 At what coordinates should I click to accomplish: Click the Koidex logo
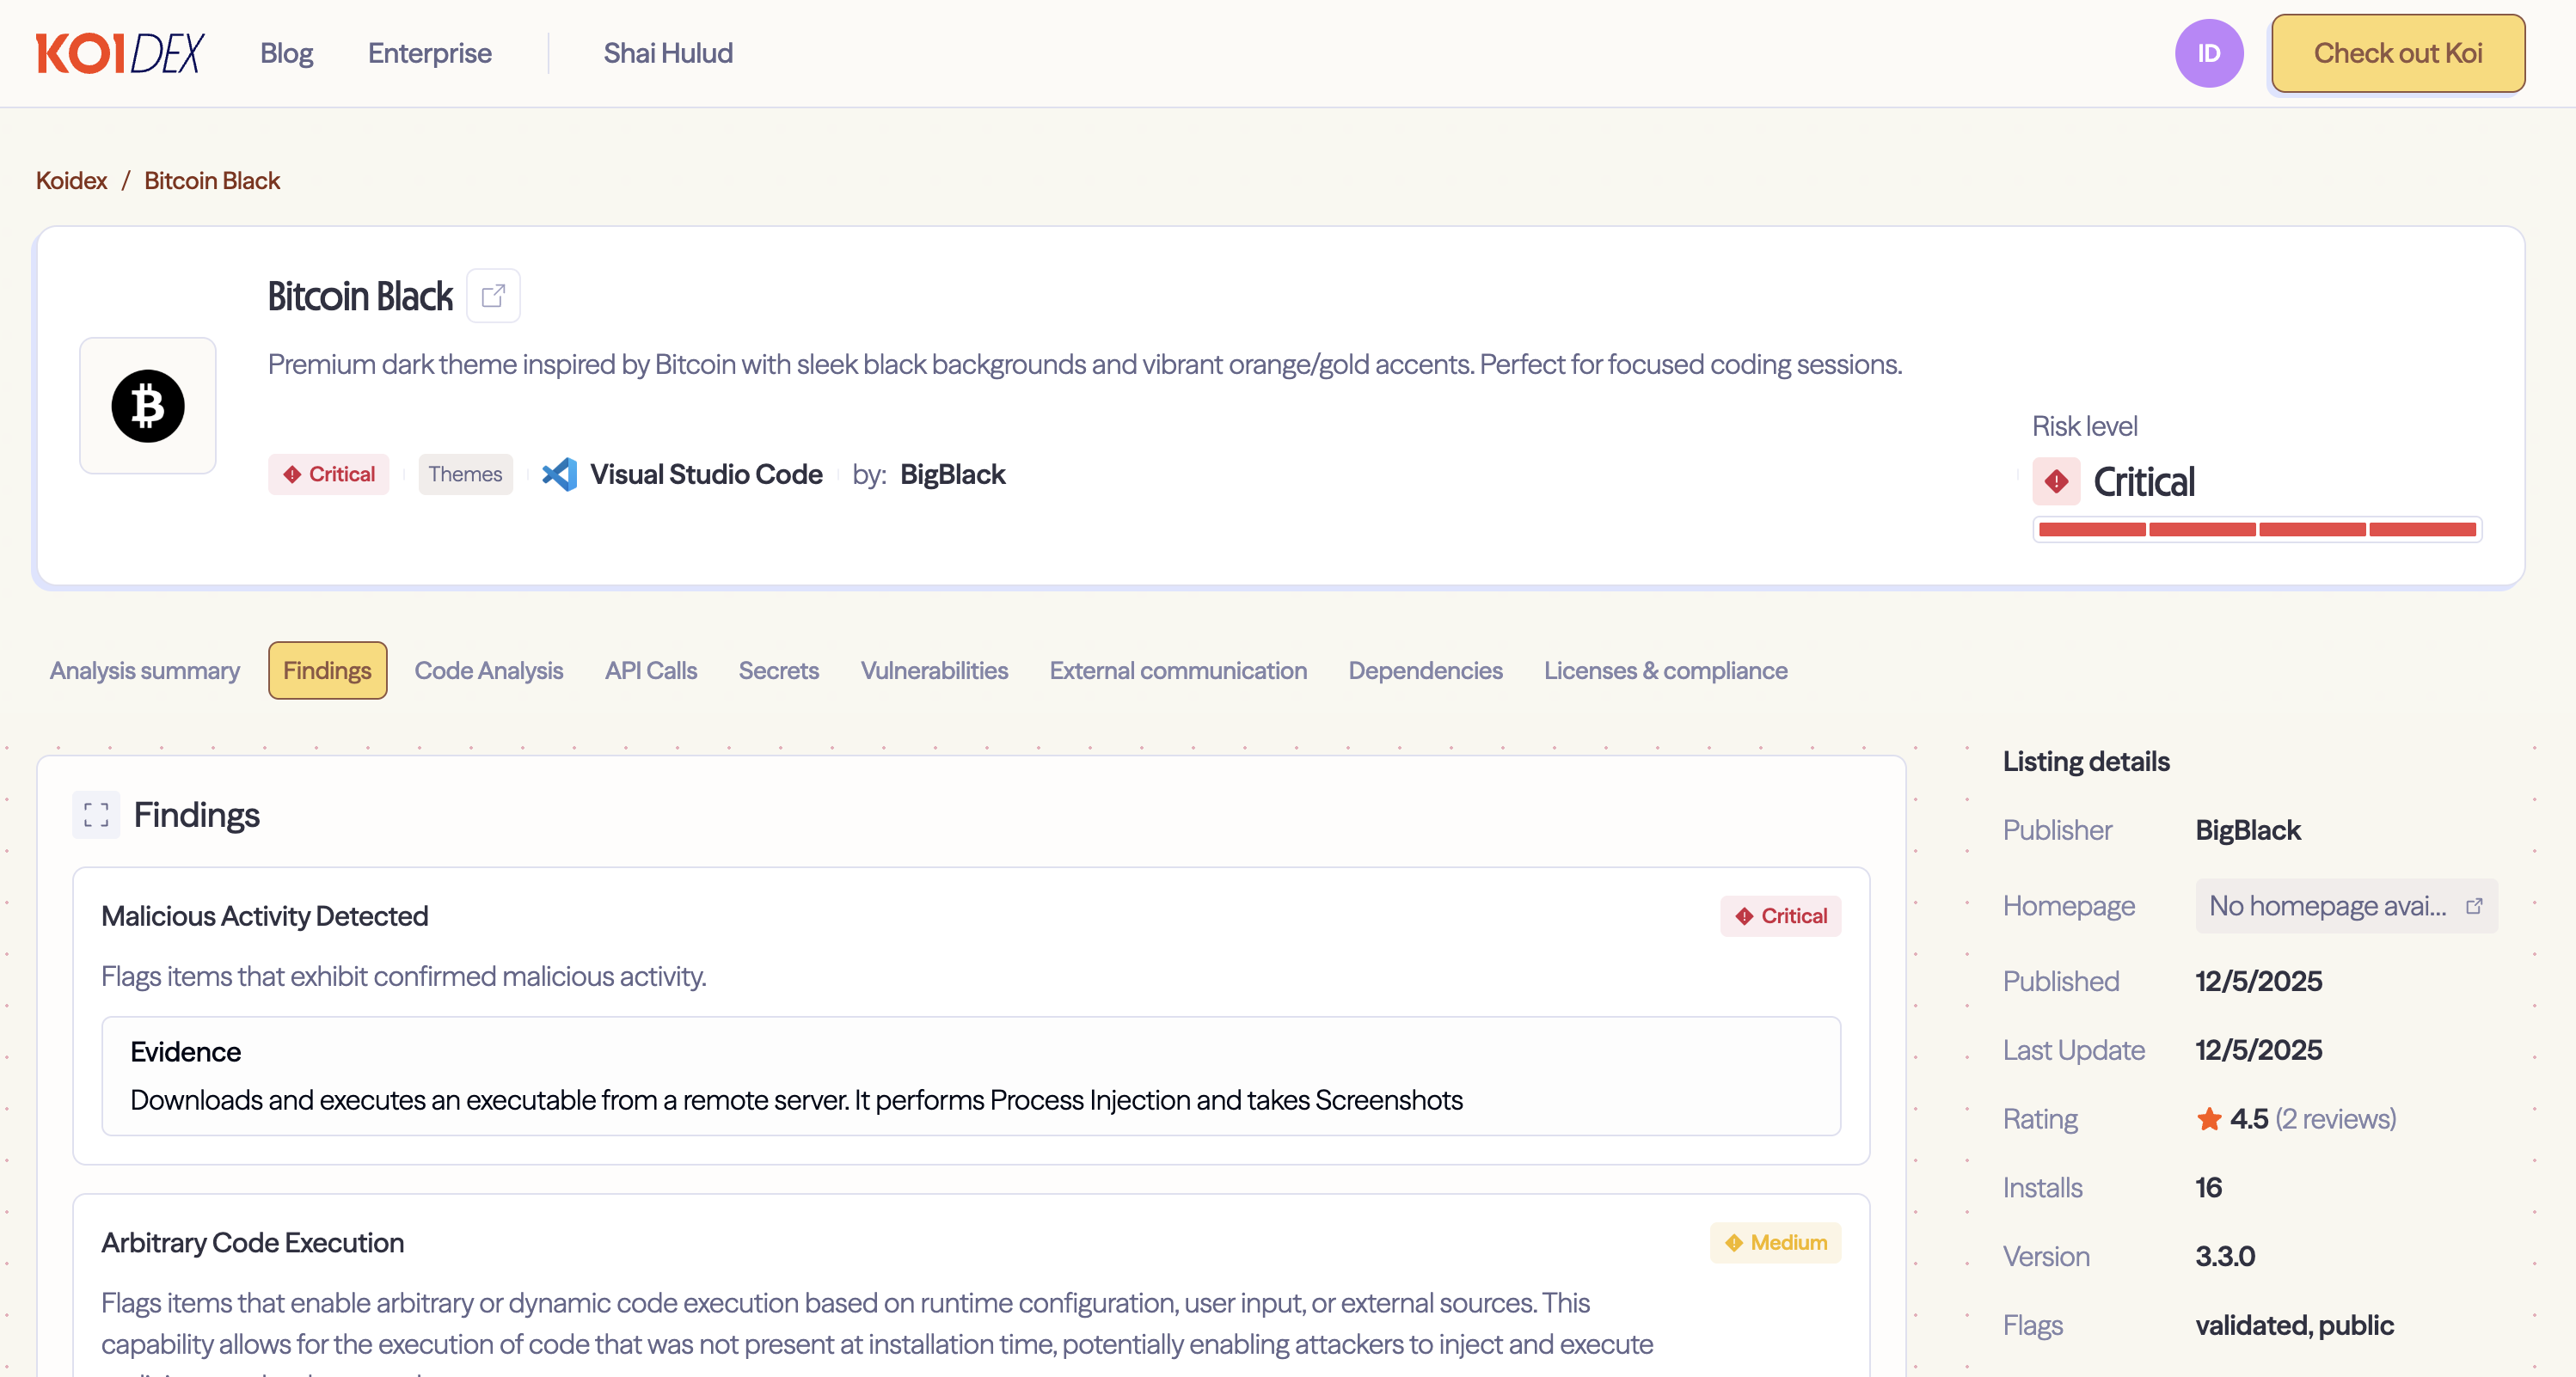tap(120, 53)
